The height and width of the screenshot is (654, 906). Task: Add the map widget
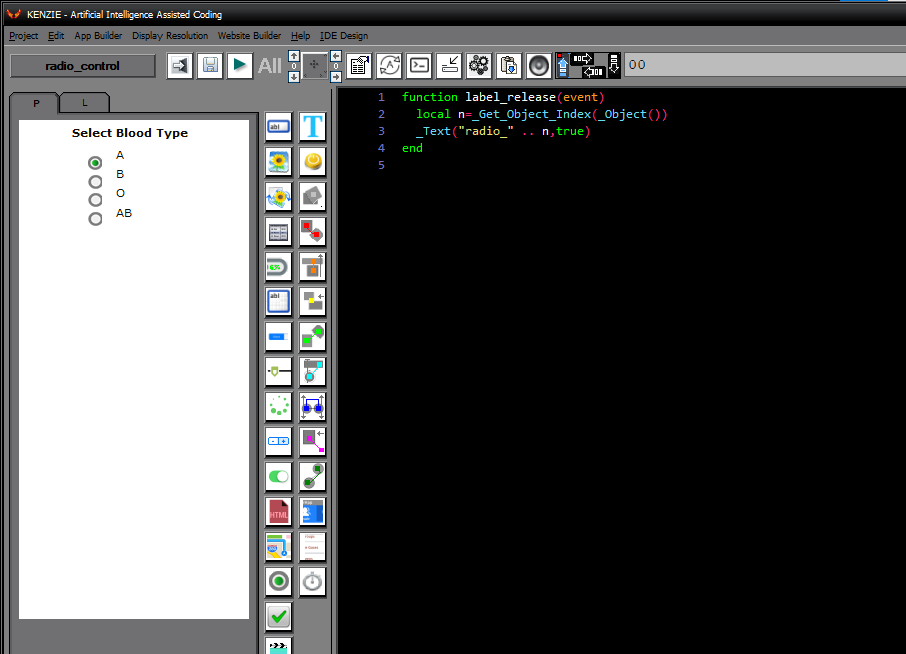point(279,547)
